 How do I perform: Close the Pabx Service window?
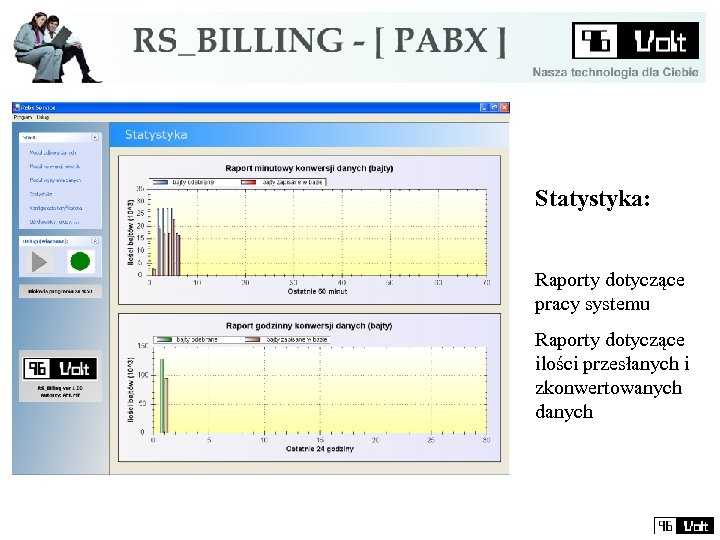[505, 107]
